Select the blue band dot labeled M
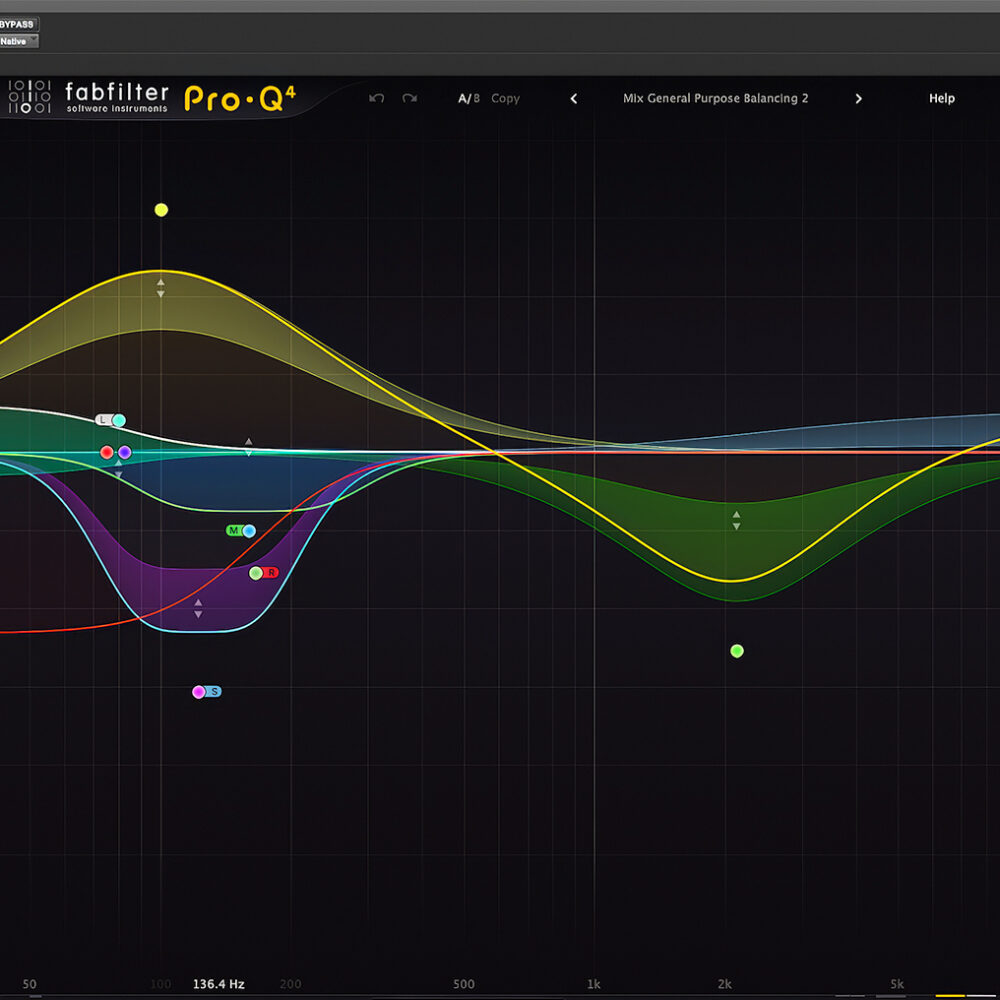1000x1000 pixels. coord(249,531)
